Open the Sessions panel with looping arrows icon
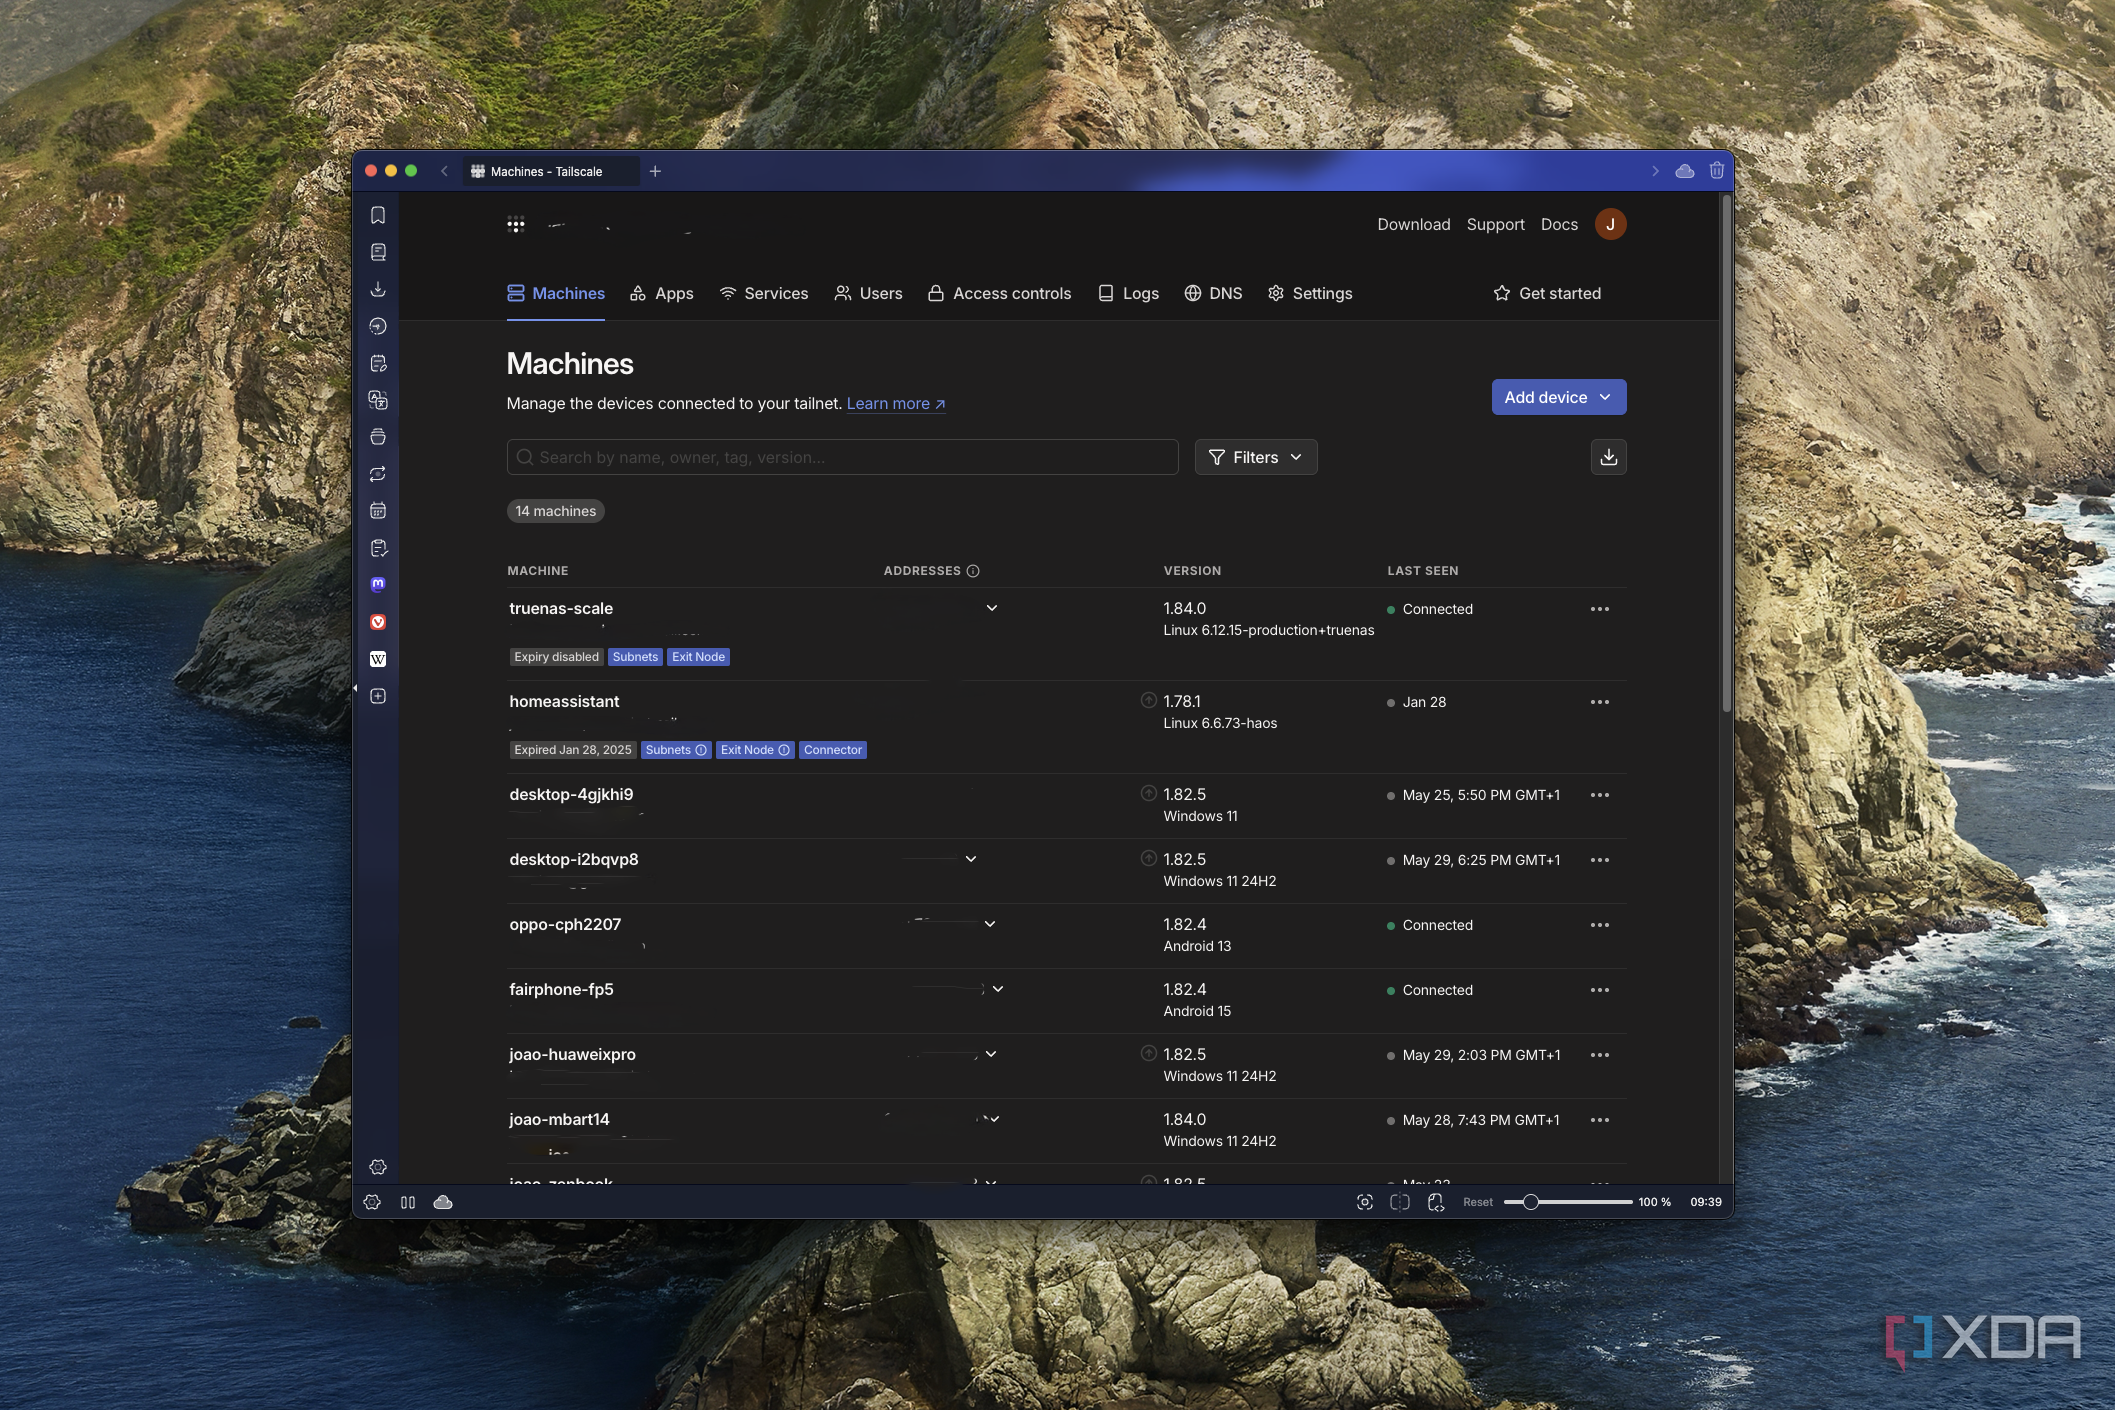This screenshot has width=2115, height=1410. [378, 474]
